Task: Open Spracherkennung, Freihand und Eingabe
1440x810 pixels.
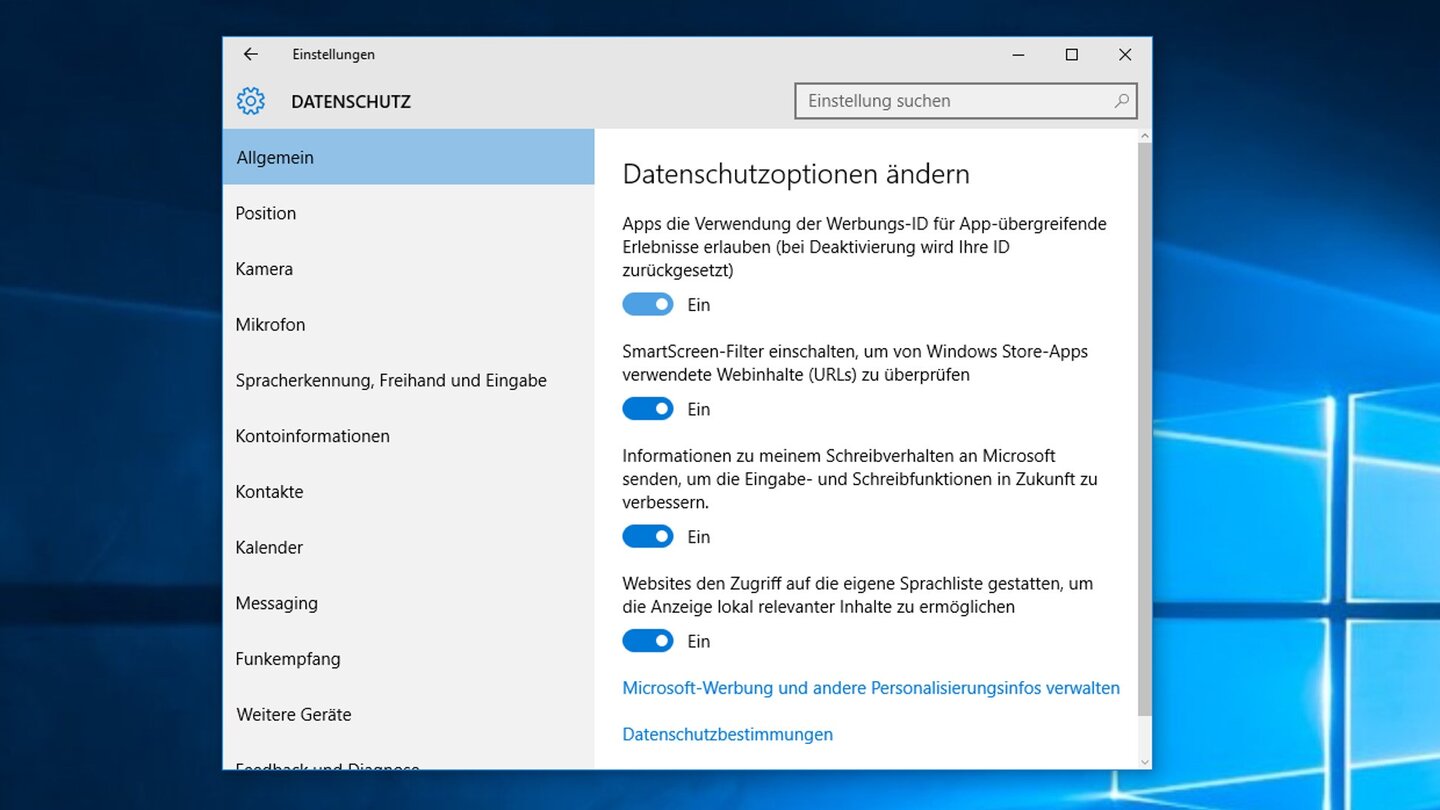Action: tap(409, 381)
